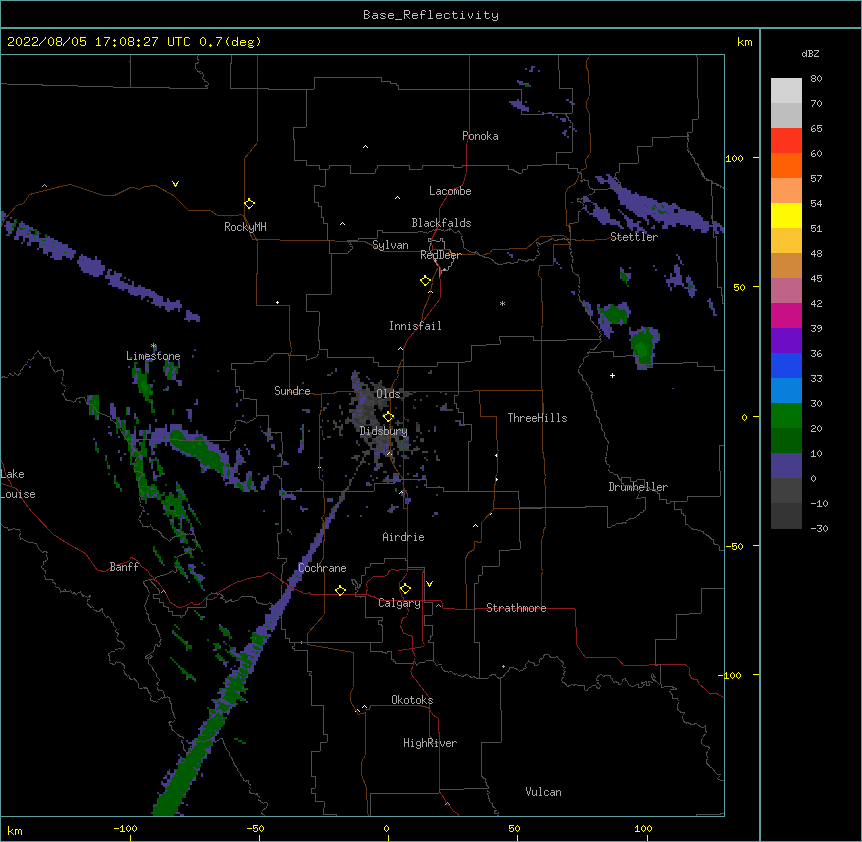Click the 80 value in the dBZ legend
The width and height of the screenshot is (862, 842).
click(816, 79)
